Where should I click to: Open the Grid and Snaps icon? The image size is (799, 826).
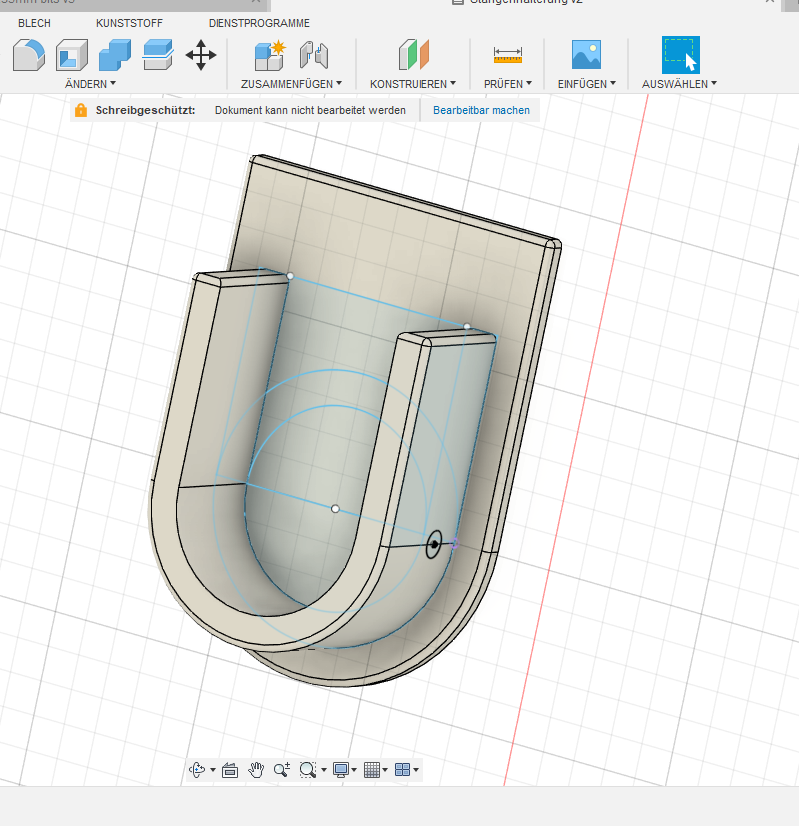372,770
